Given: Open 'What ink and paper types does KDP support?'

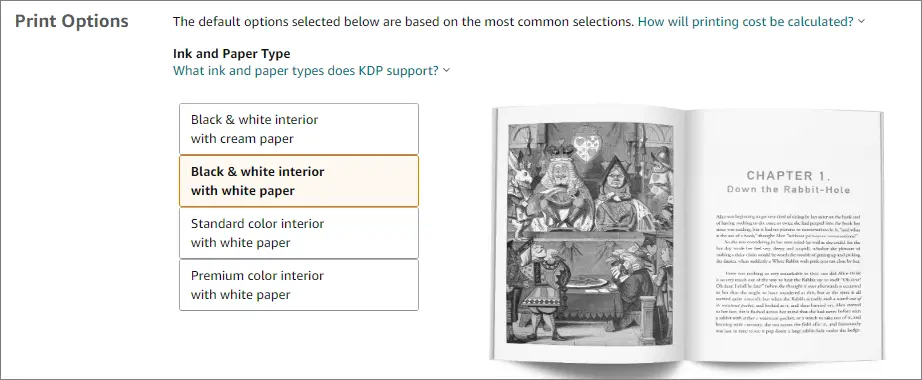Looking at the screenshot, I should point(306,71).
